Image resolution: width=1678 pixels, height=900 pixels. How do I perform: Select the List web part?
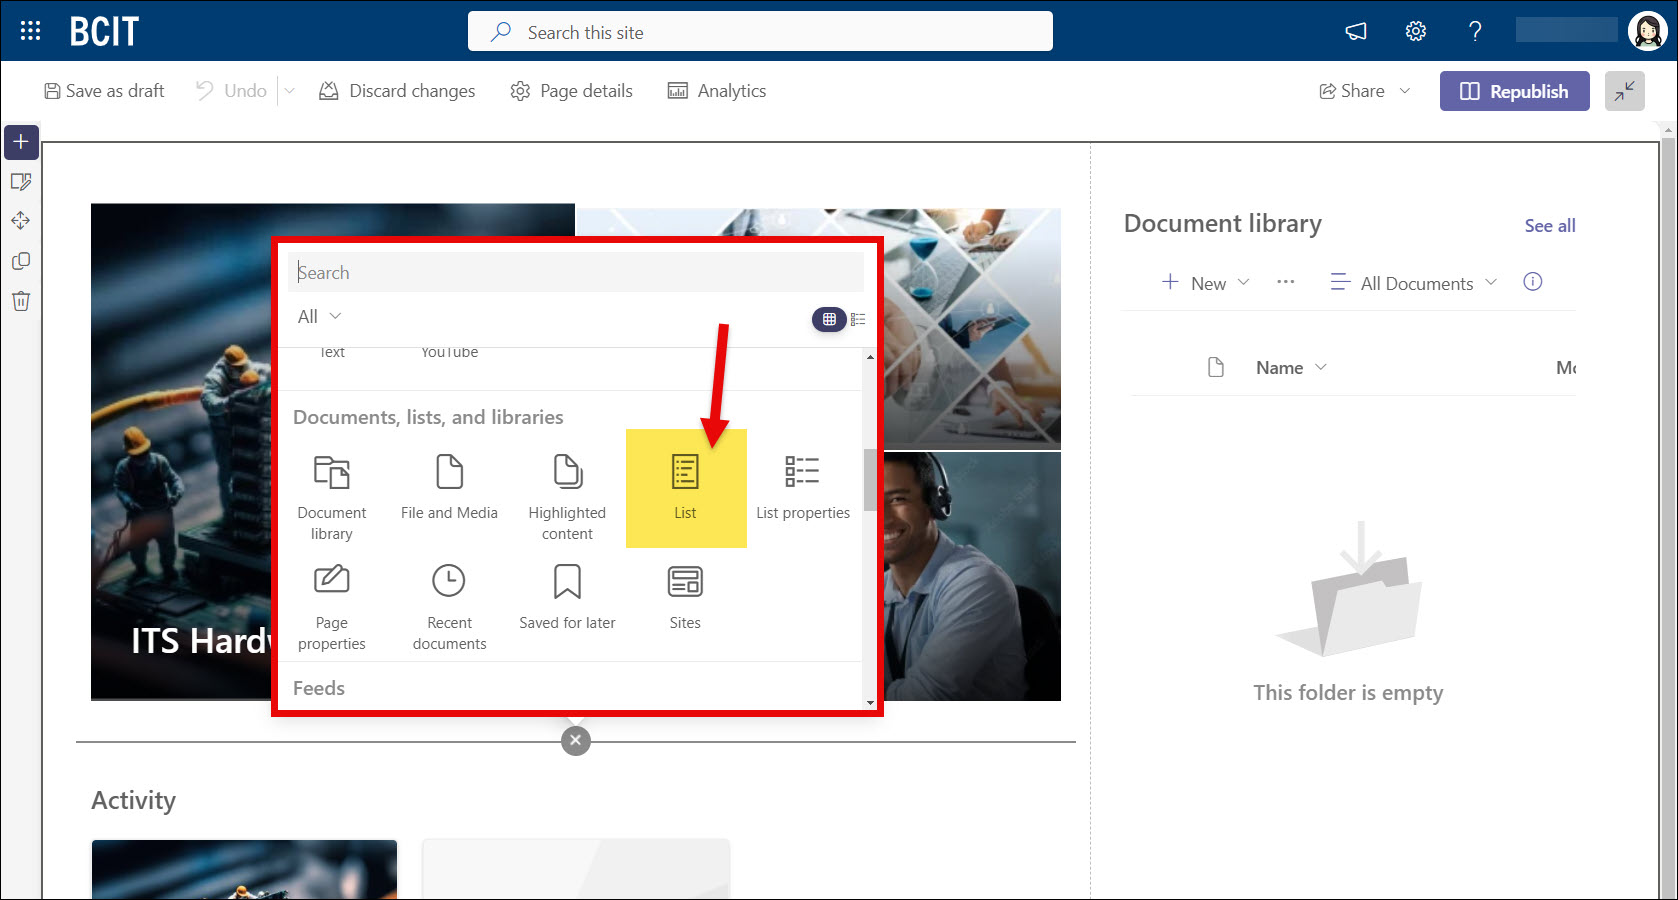click(x=686, y=488)
